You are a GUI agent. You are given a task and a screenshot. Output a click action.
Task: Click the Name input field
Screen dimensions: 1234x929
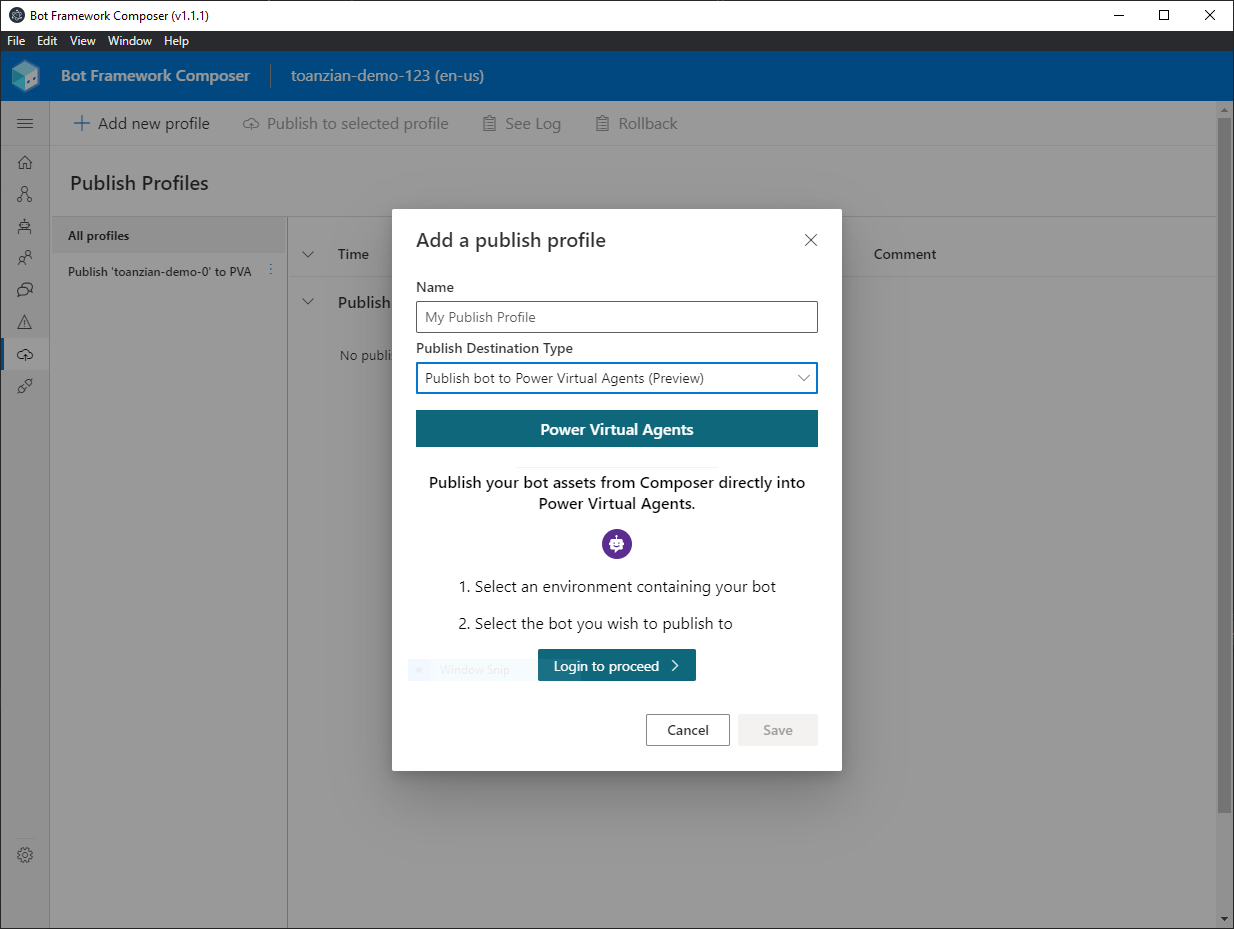point(617,317)
